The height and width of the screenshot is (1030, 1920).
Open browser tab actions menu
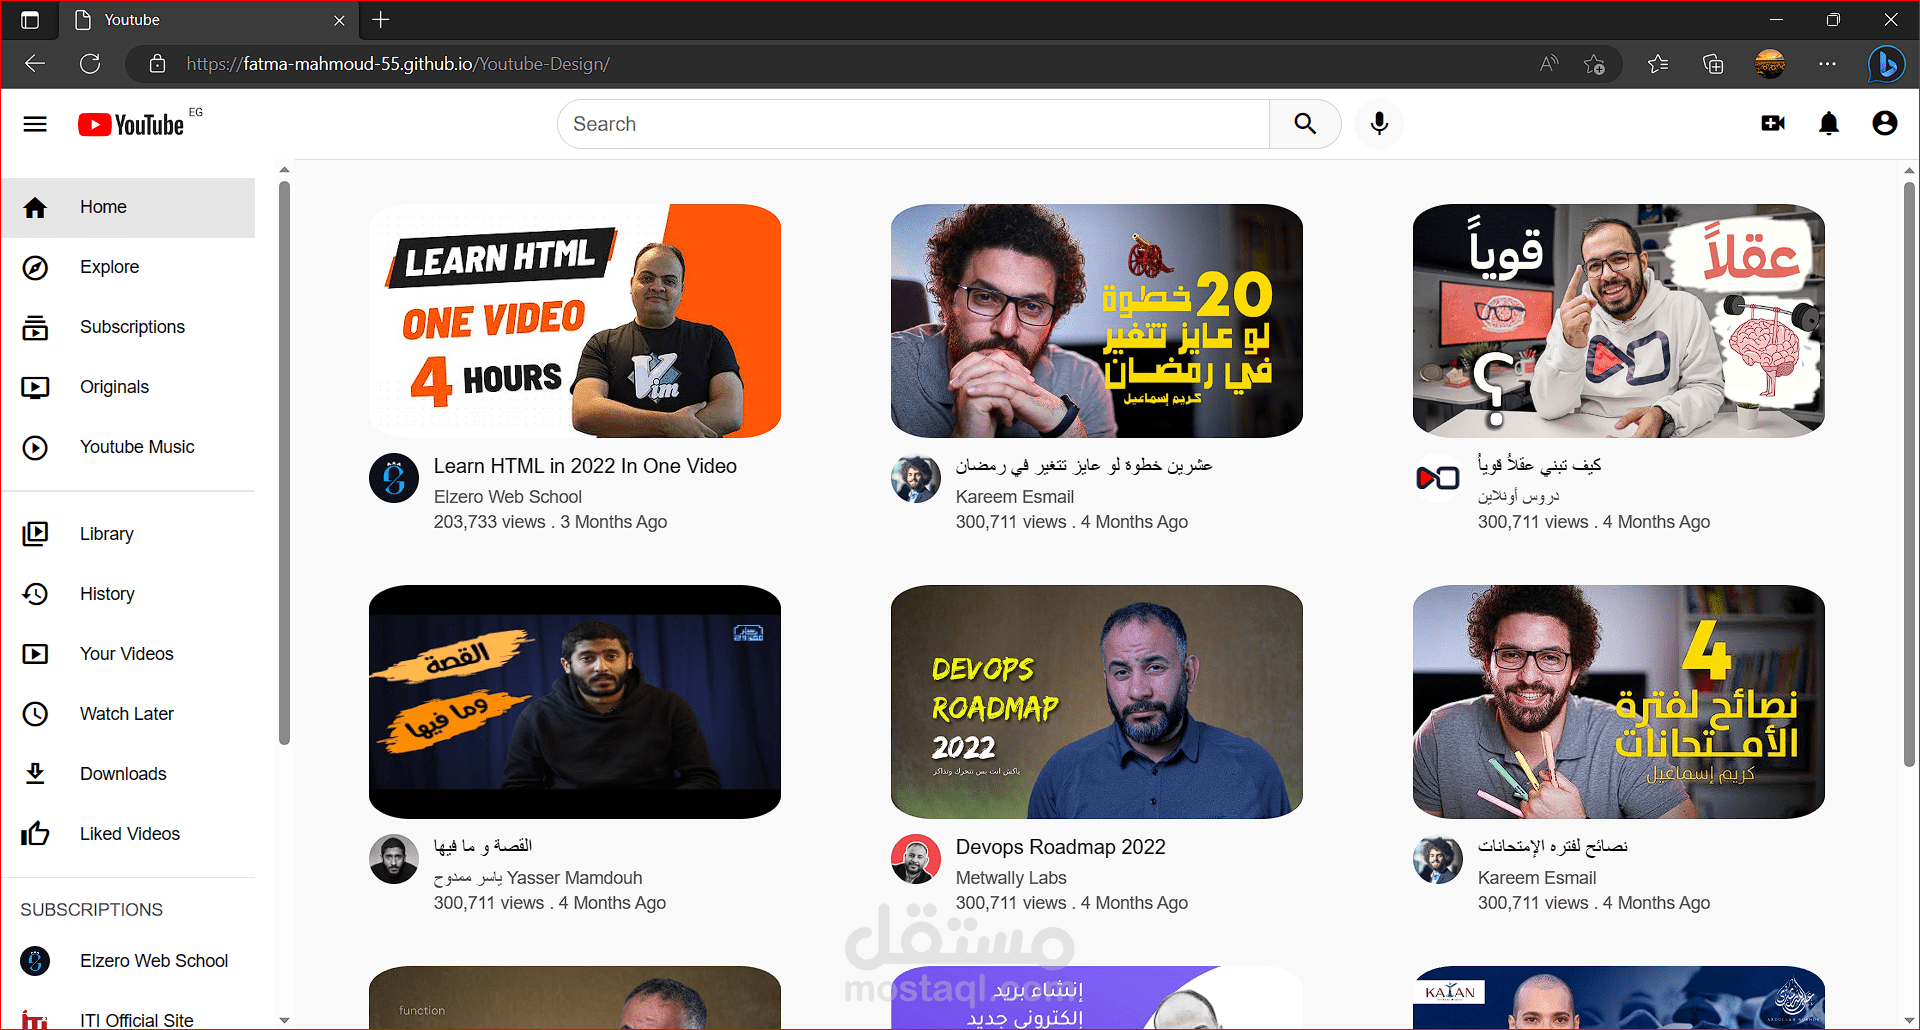click(x=30, y=19)
